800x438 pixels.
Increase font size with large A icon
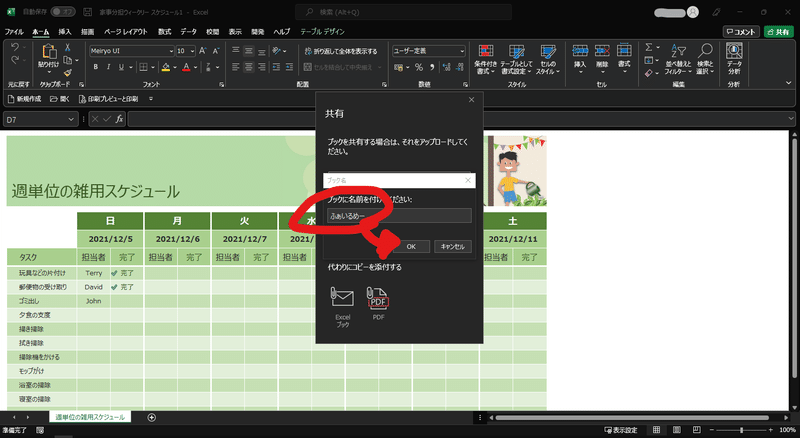pos(203,51)
